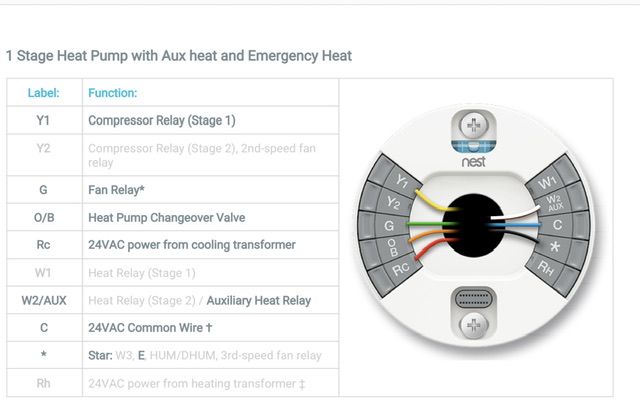Click the blue bubble level on the base
Image resolution: width=640 pixels, height=406 pixels.
click(x=474, y=142)
